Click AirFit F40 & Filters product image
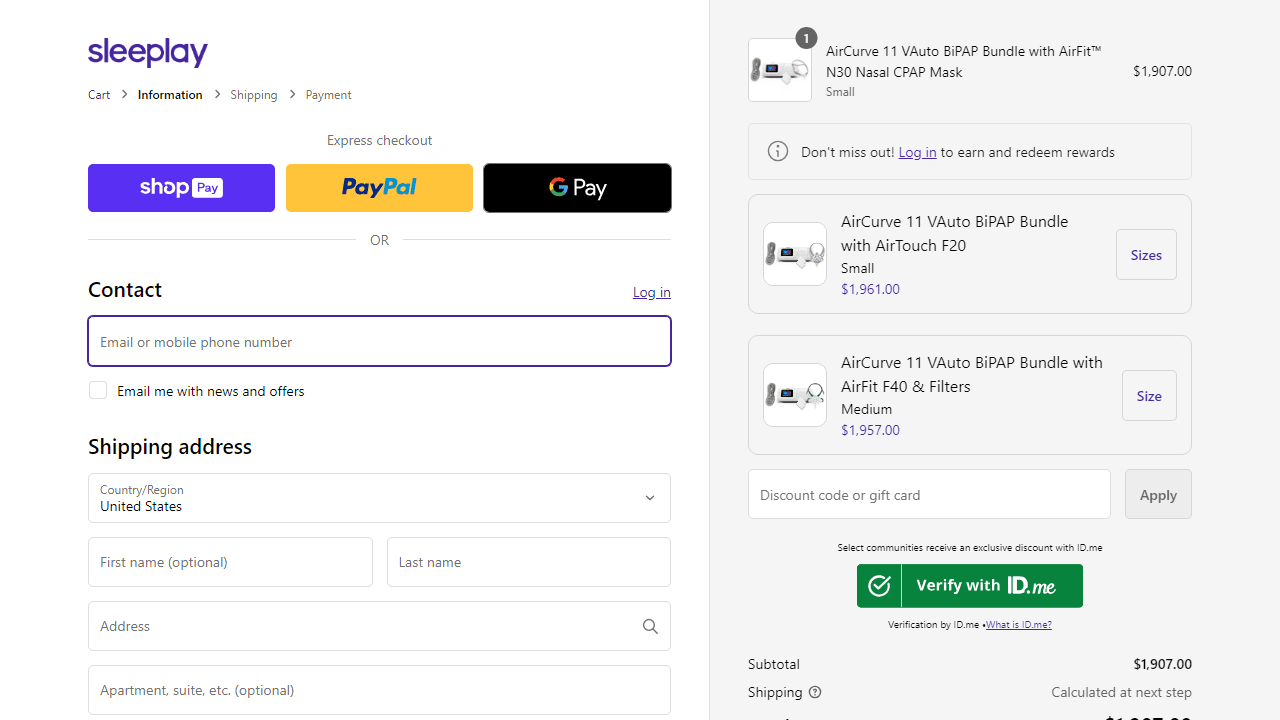This screenshot has width=1280, height=720. (795, 395)
